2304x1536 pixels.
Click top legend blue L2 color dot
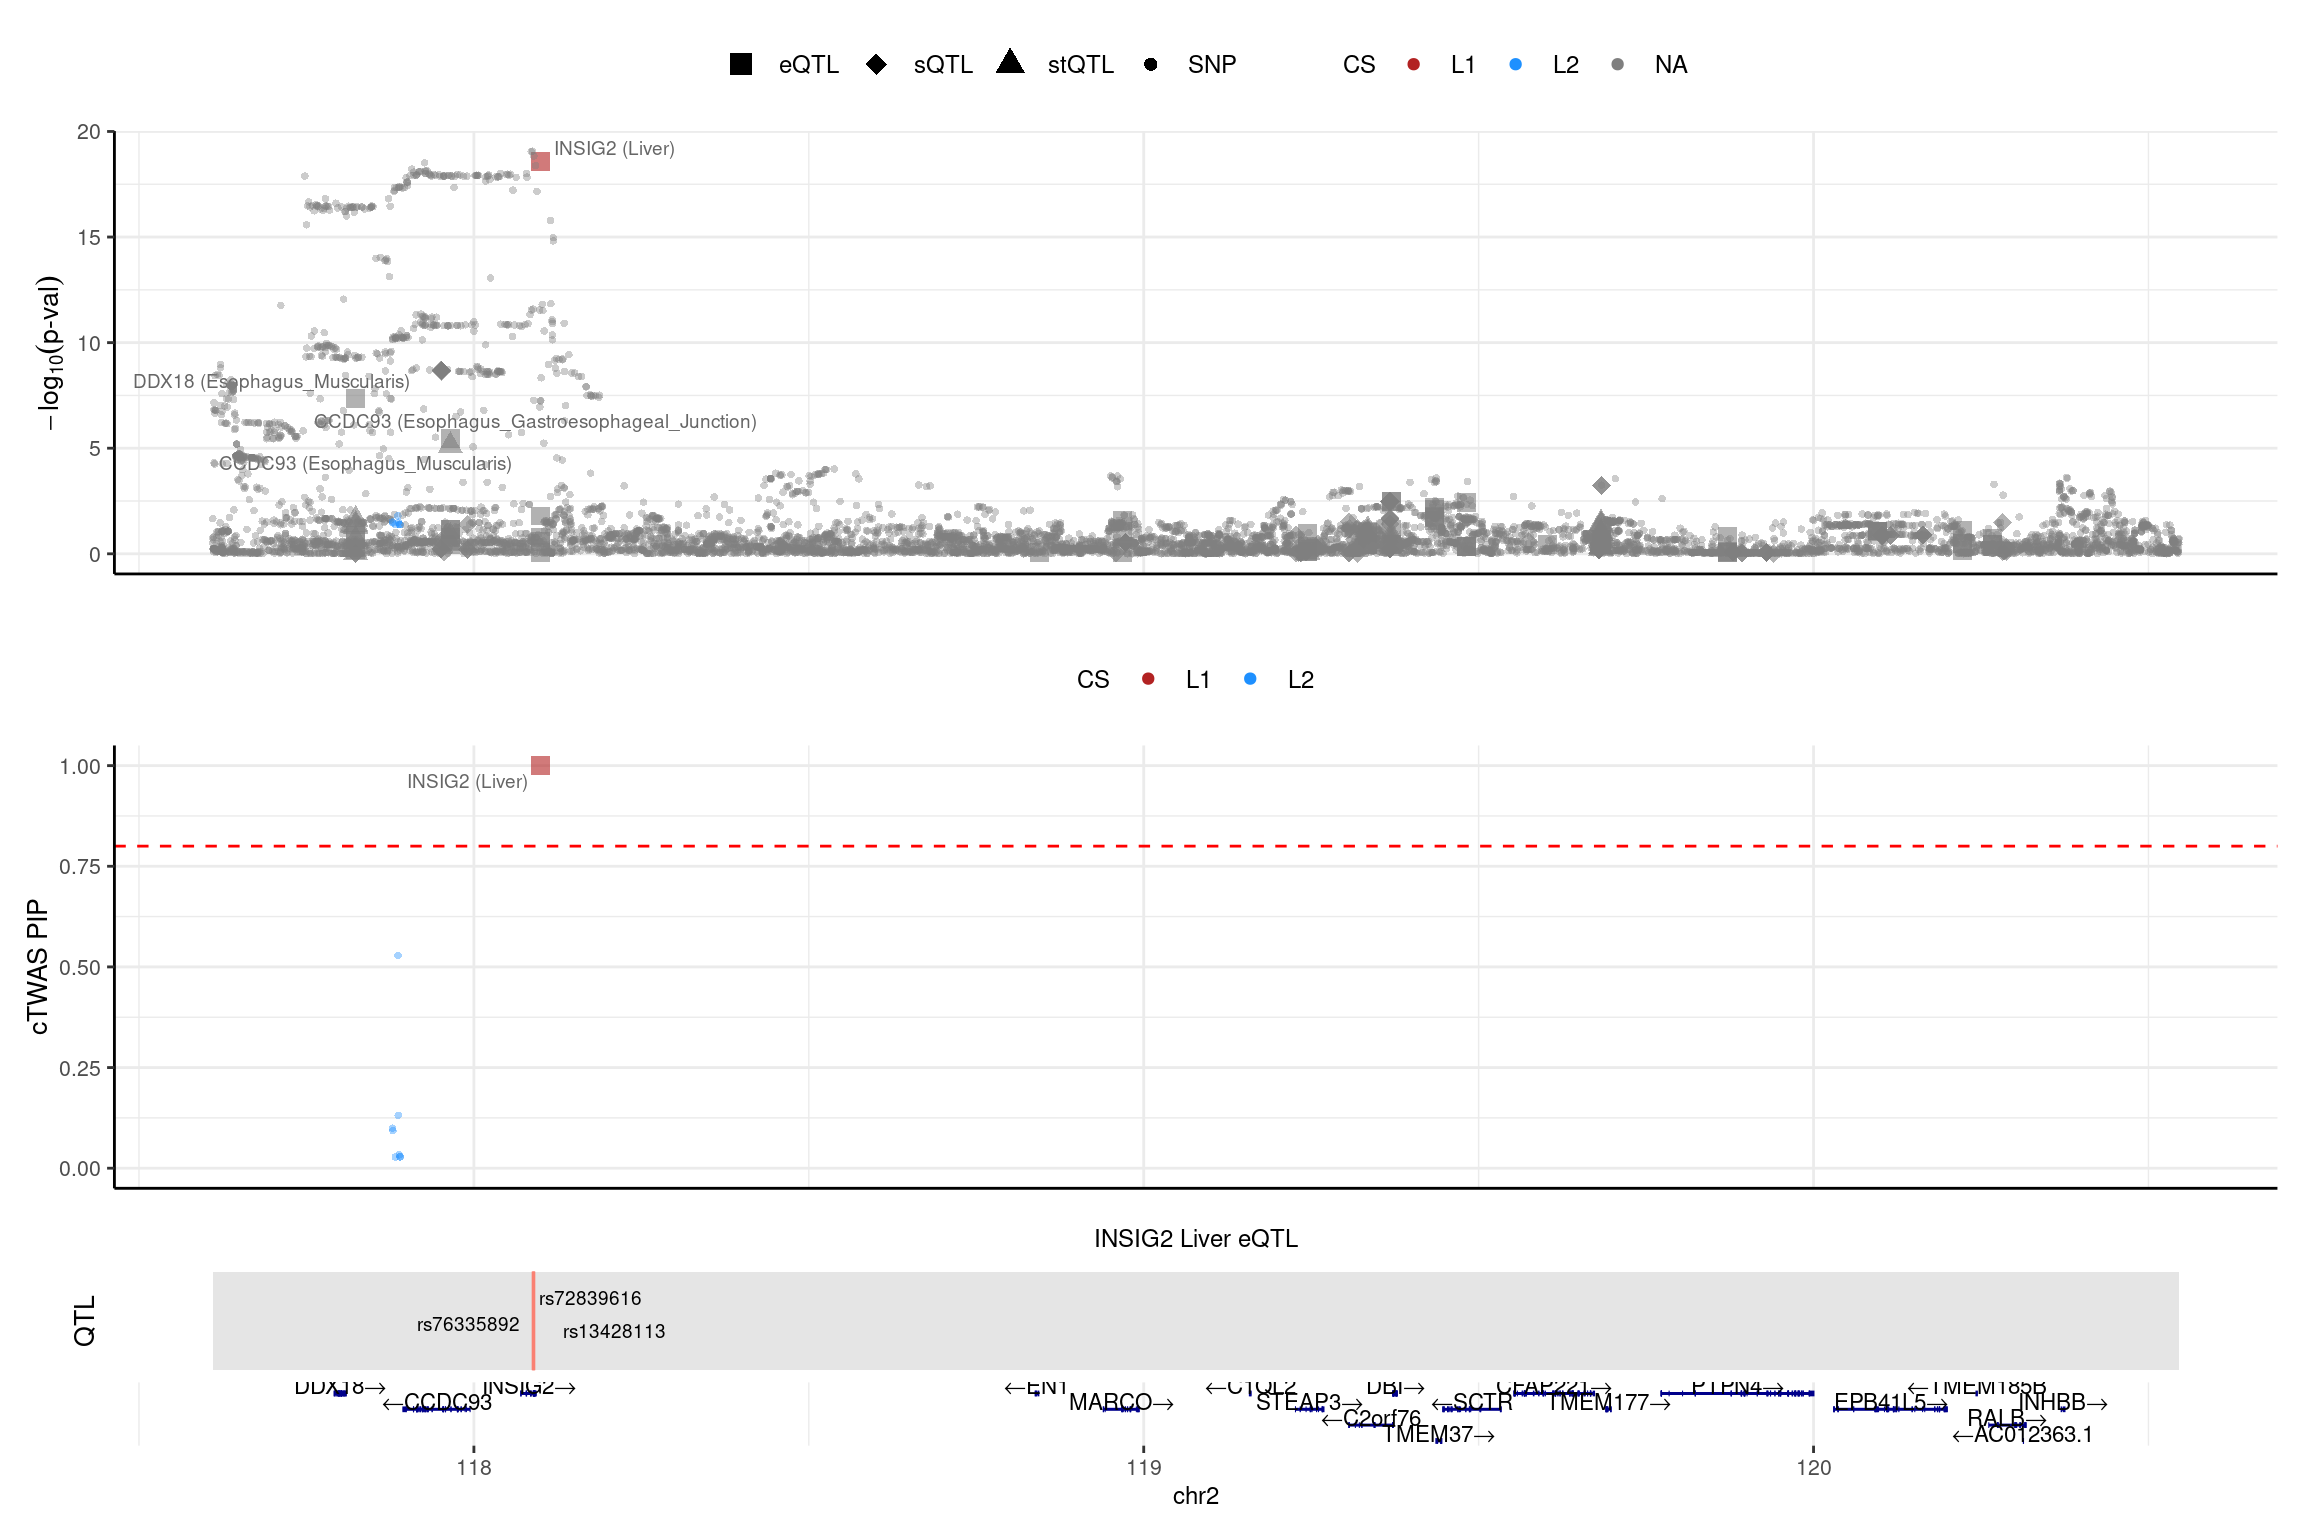point(1516,65)
